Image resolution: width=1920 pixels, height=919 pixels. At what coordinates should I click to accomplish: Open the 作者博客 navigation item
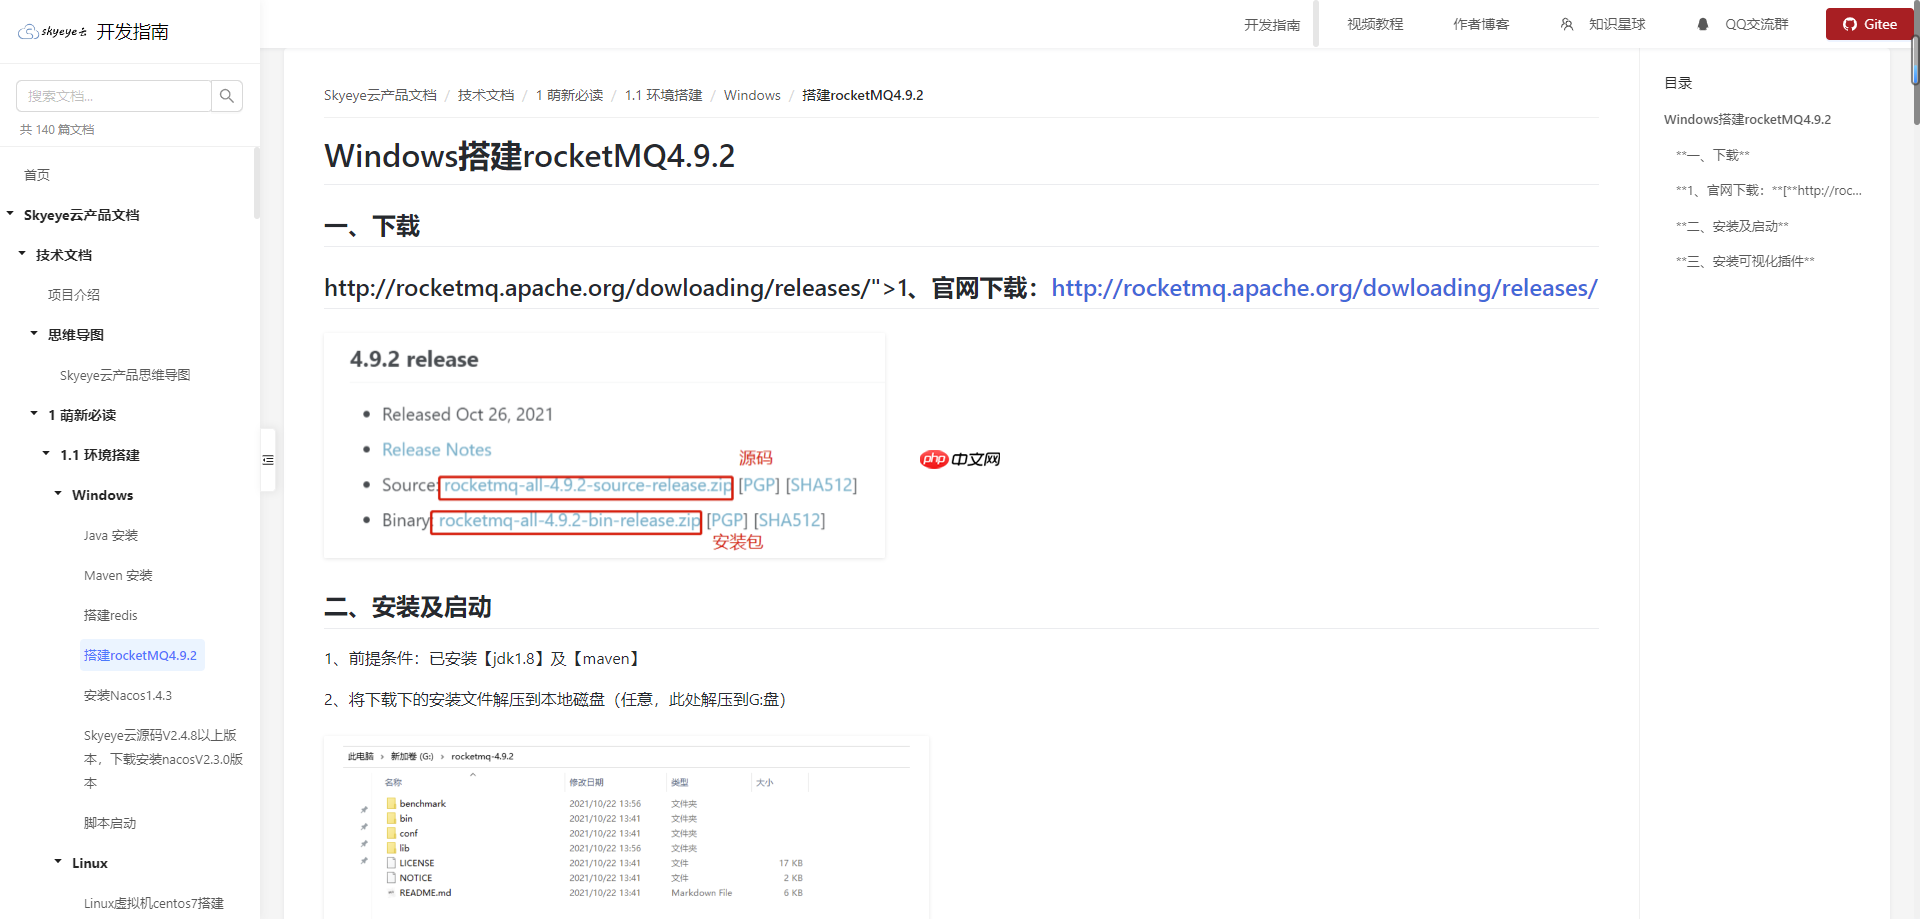click(1481, 23)
